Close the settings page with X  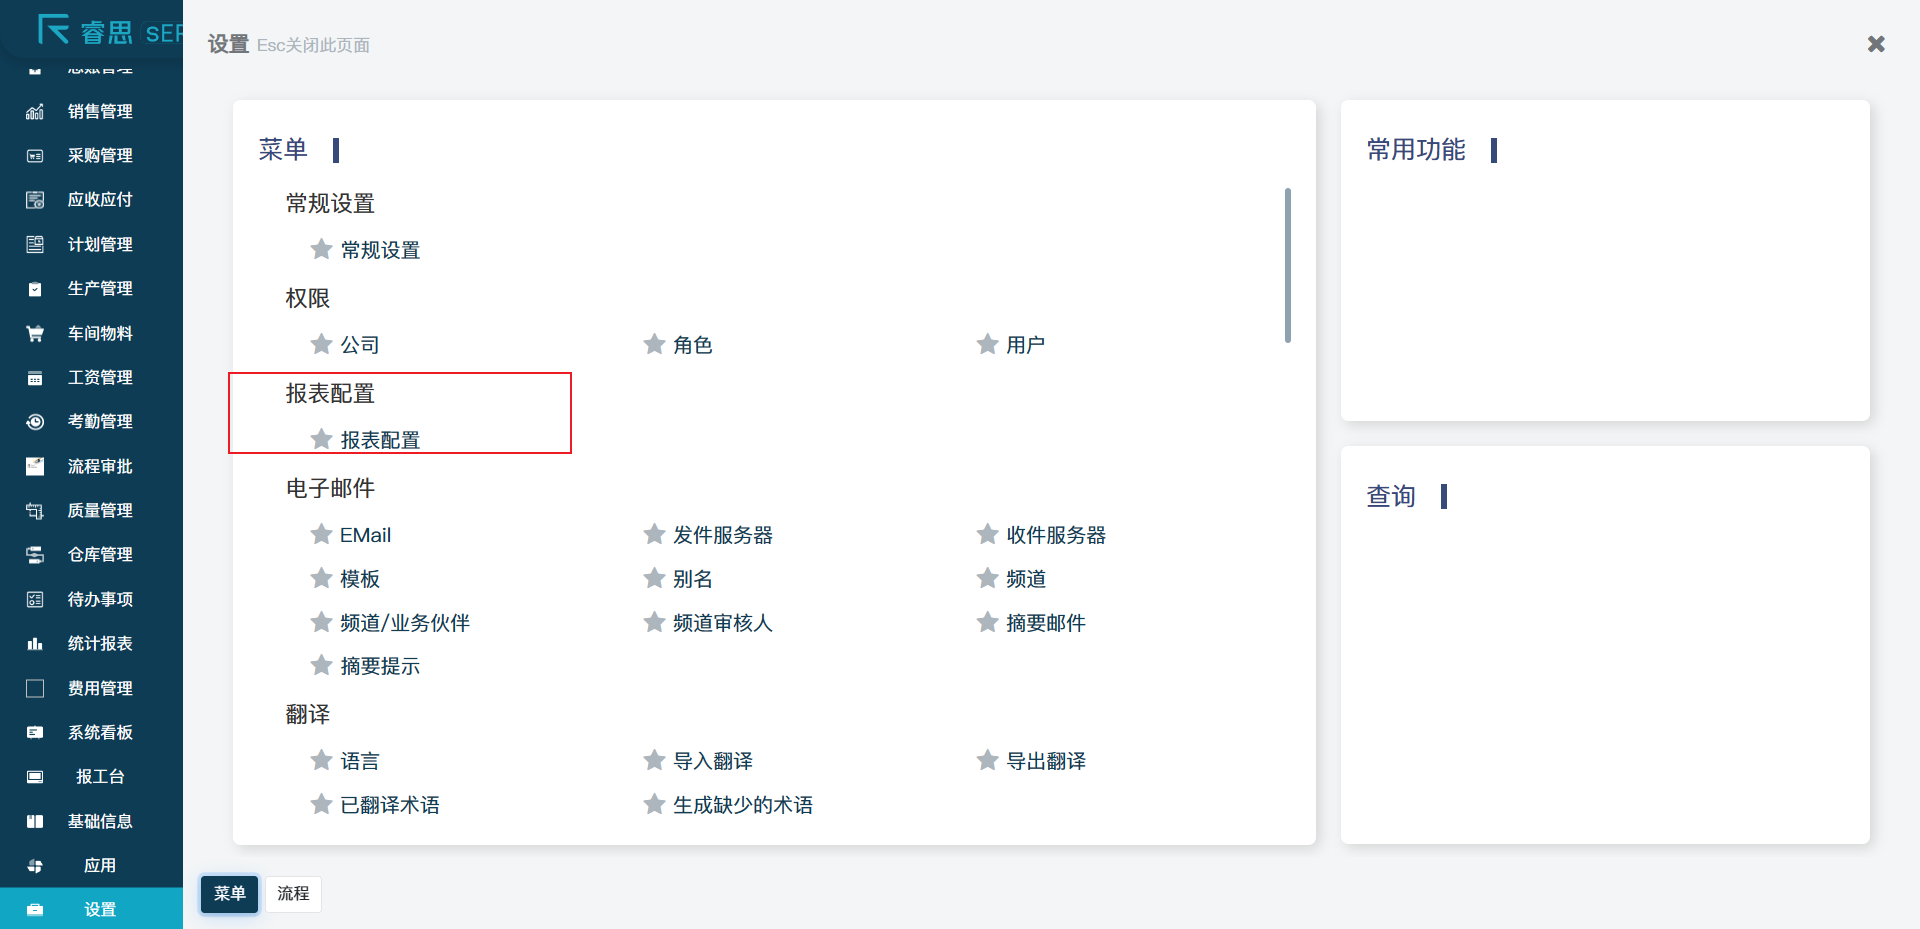[x=1876, y=44]
